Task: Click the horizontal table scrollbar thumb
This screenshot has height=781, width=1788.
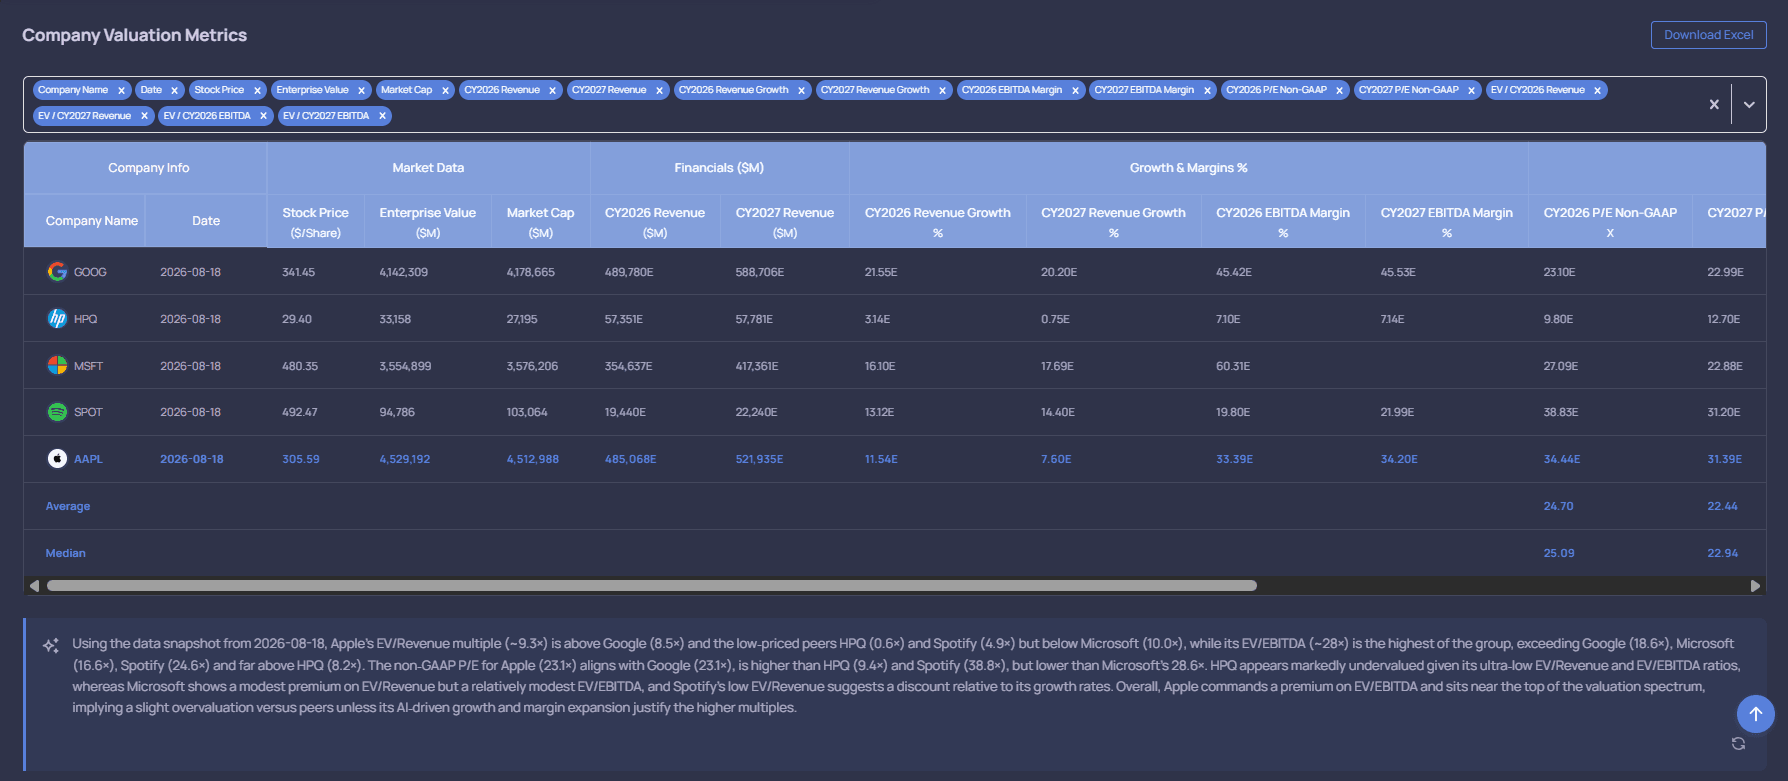Action: [x=652, y=586]
